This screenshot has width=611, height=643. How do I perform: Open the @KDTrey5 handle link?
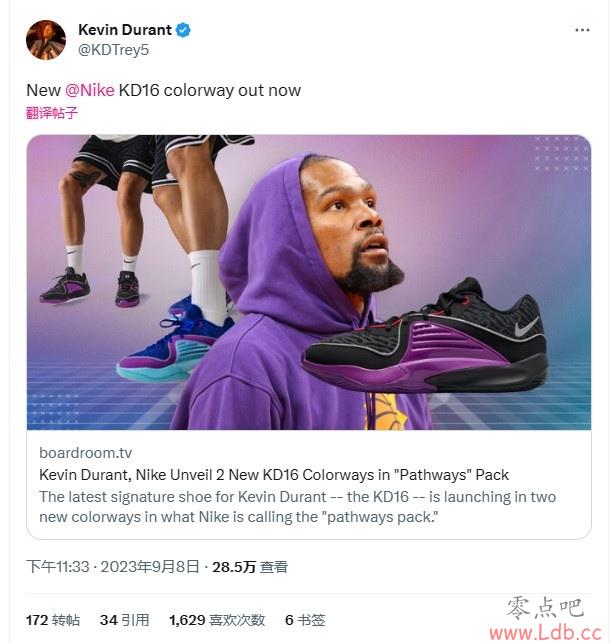coord(113,50)
